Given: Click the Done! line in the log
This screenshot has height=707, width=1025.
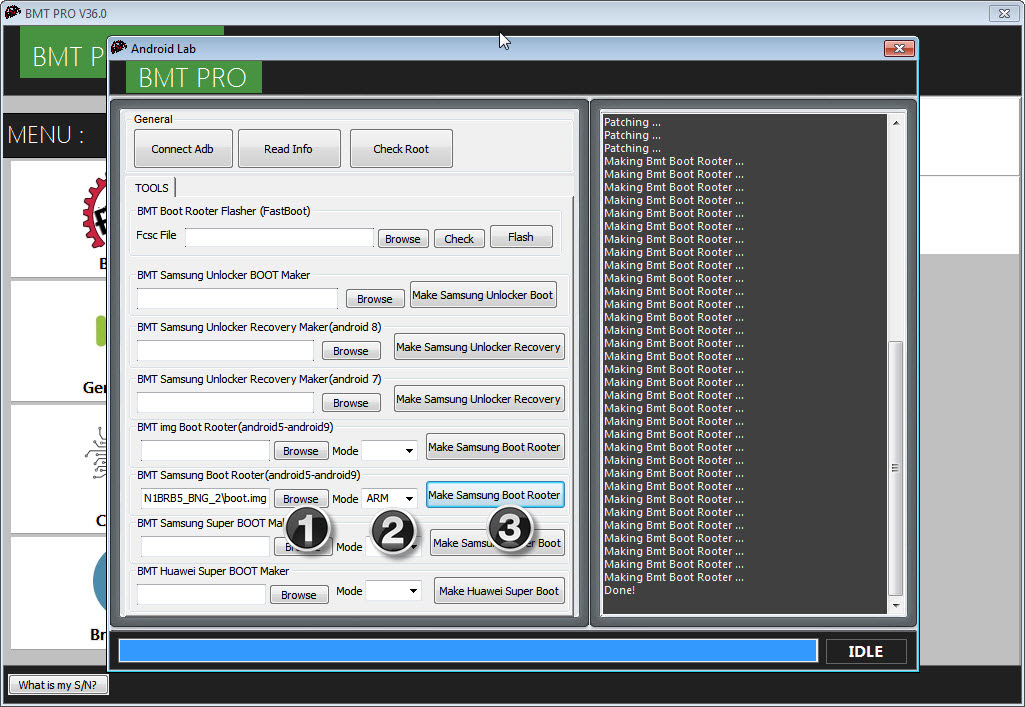Looking at the screenshot, I should pos(619,590).
